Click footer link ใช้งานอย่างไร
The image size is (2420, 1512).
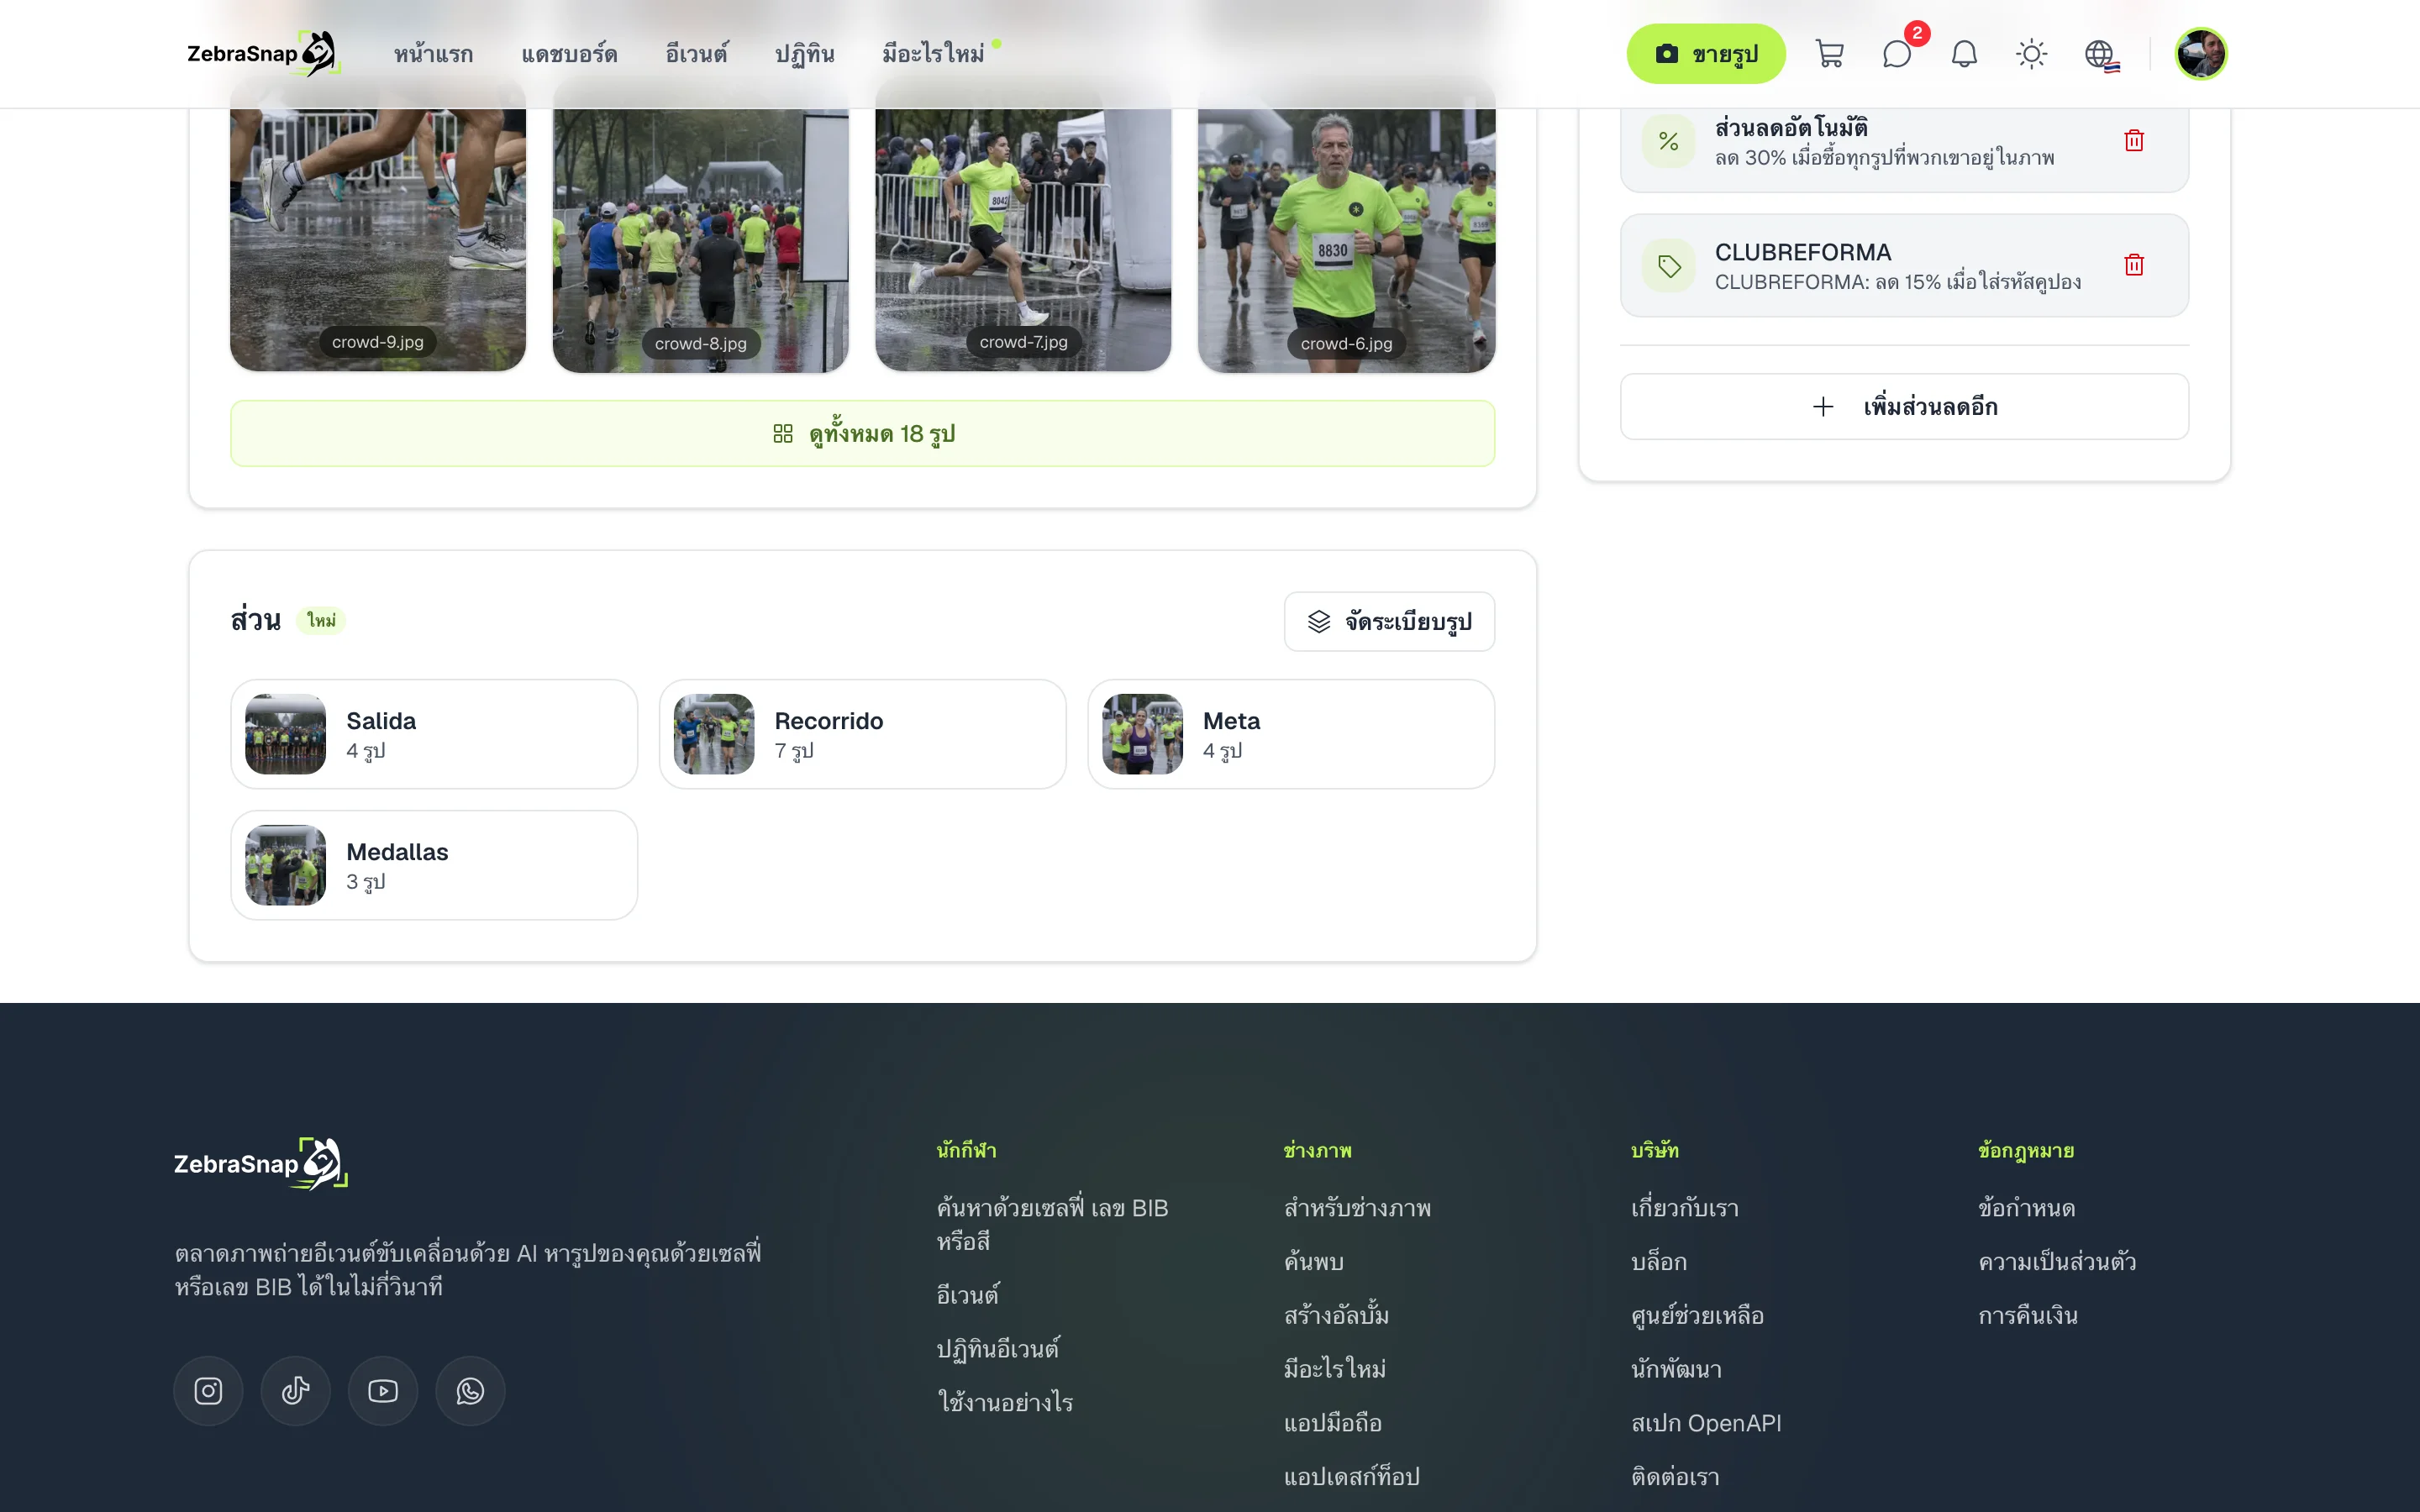point(1005,1402)
